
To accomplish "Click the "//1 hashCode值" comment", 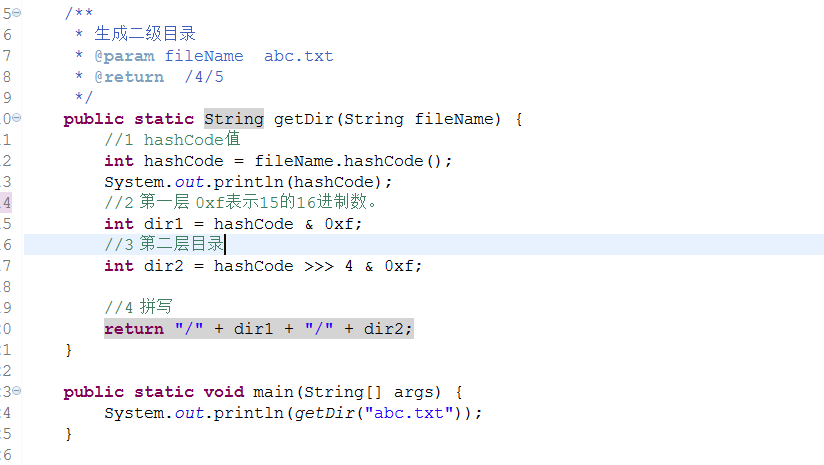I will (172, 140).
